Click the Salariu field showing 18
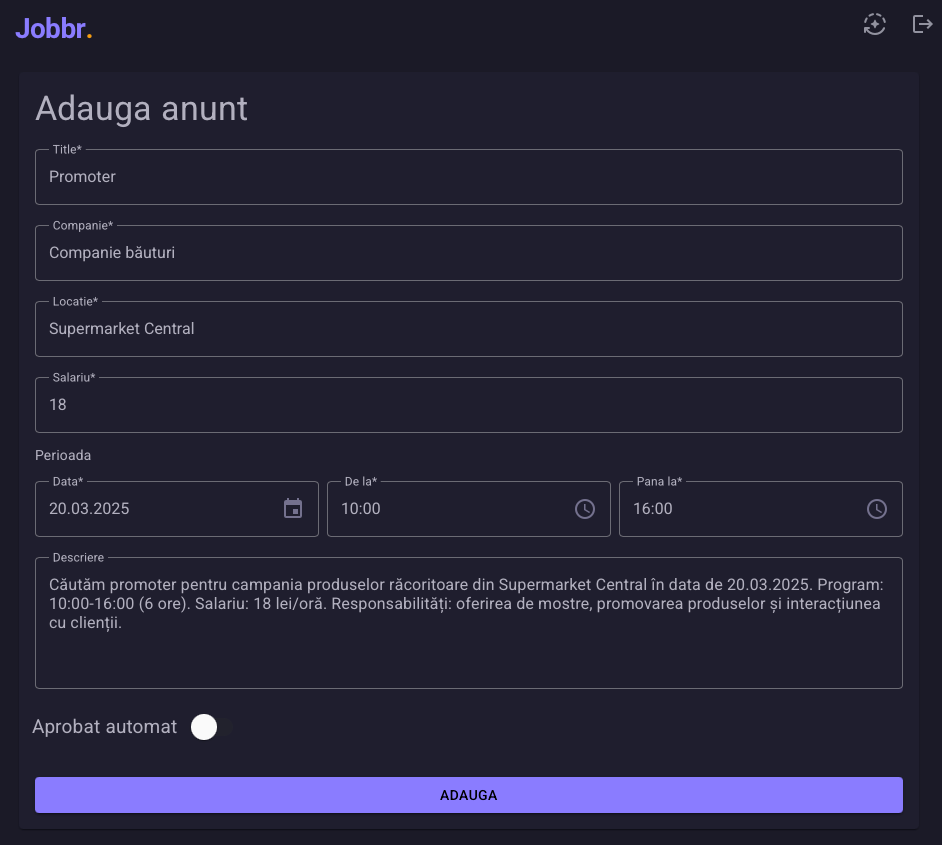The image size is (942, 845). coord(468,405)
